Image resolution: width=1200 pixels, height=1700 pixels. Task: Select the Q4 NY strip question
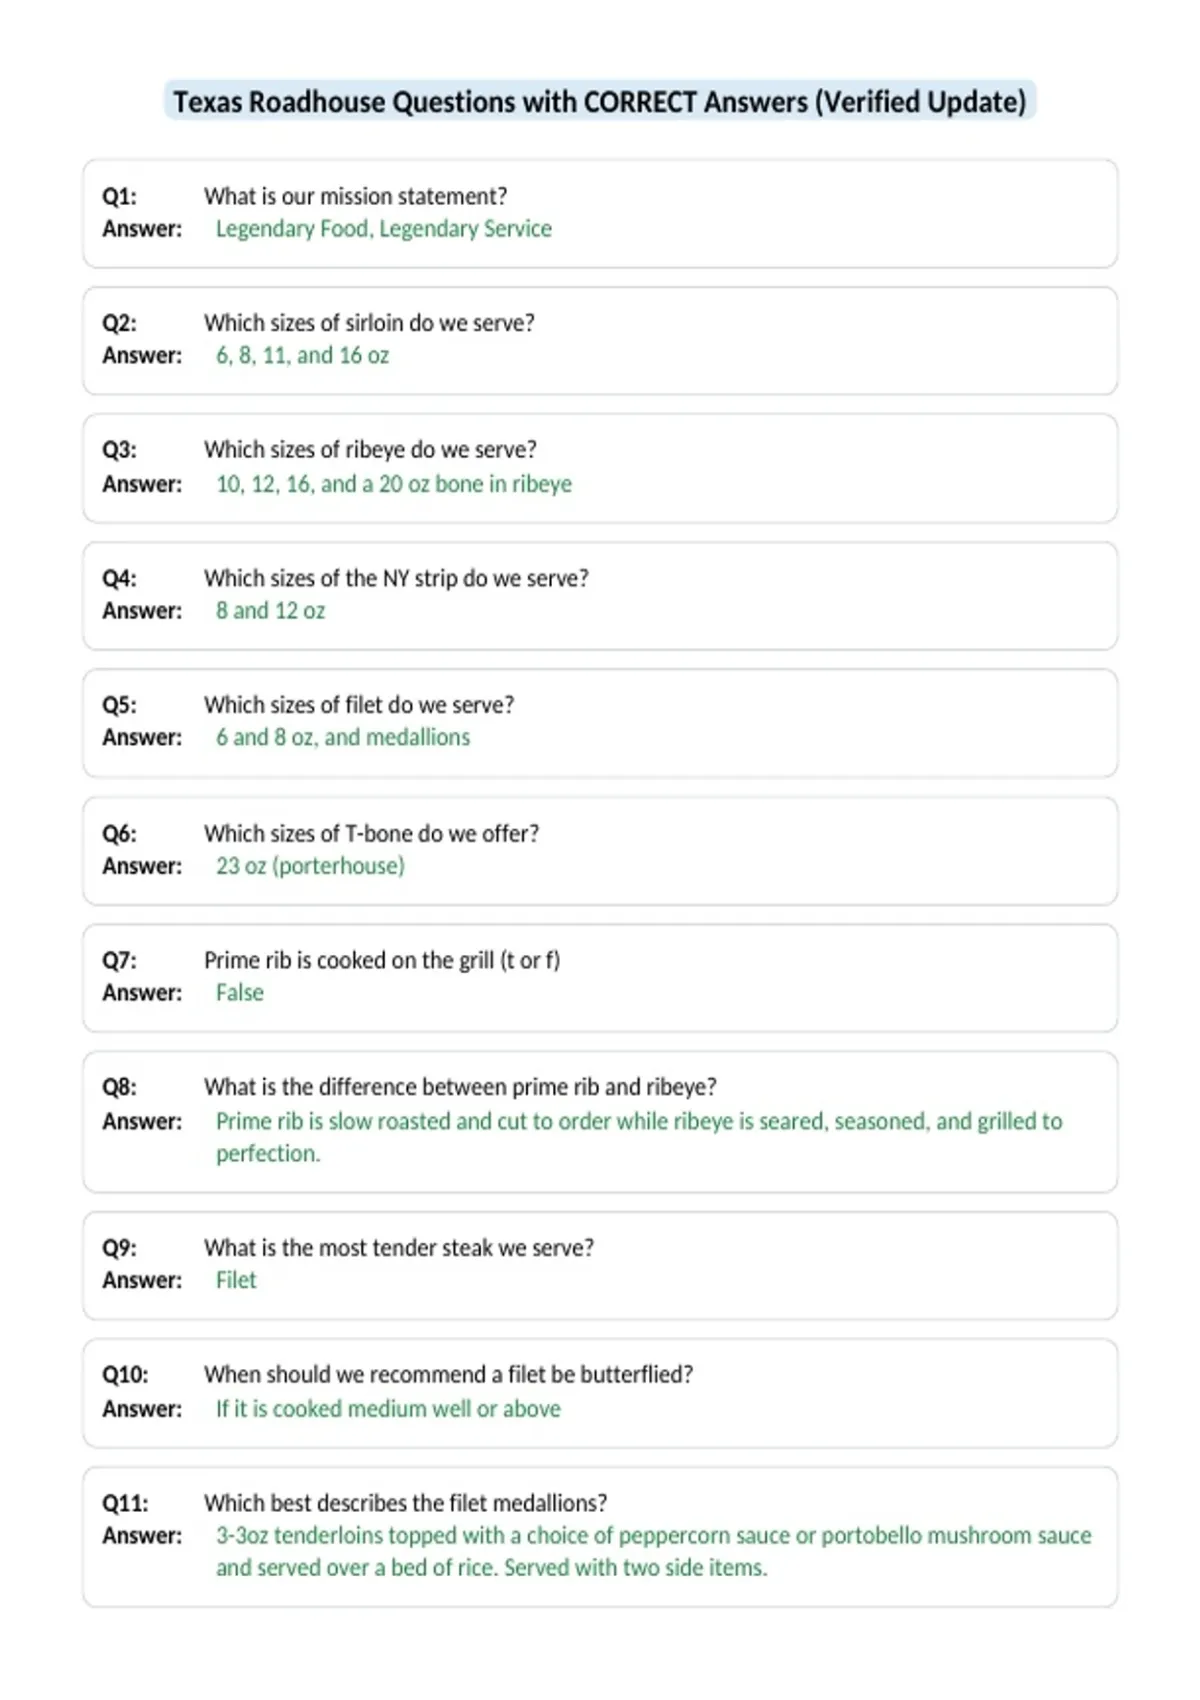pyautogui.click(x=396, y=578)
